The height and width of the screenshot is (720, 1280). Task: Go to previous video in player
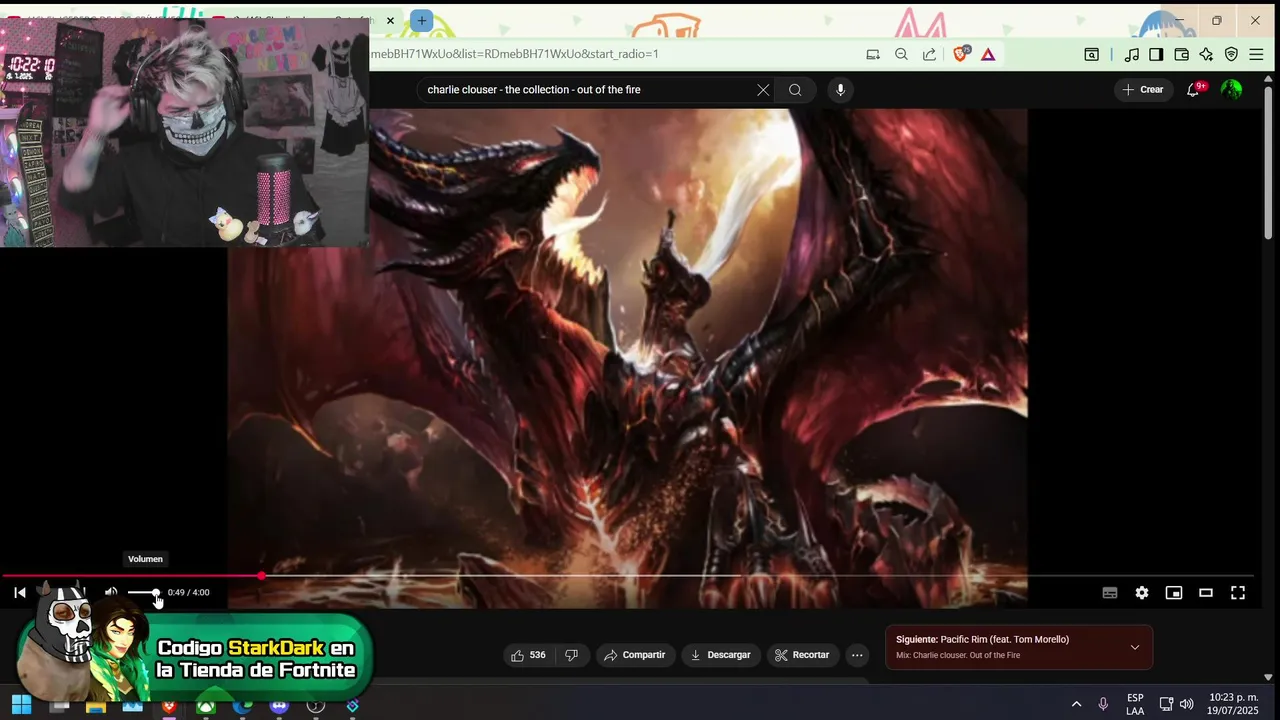pyautogui.click(x=20, y=593)
